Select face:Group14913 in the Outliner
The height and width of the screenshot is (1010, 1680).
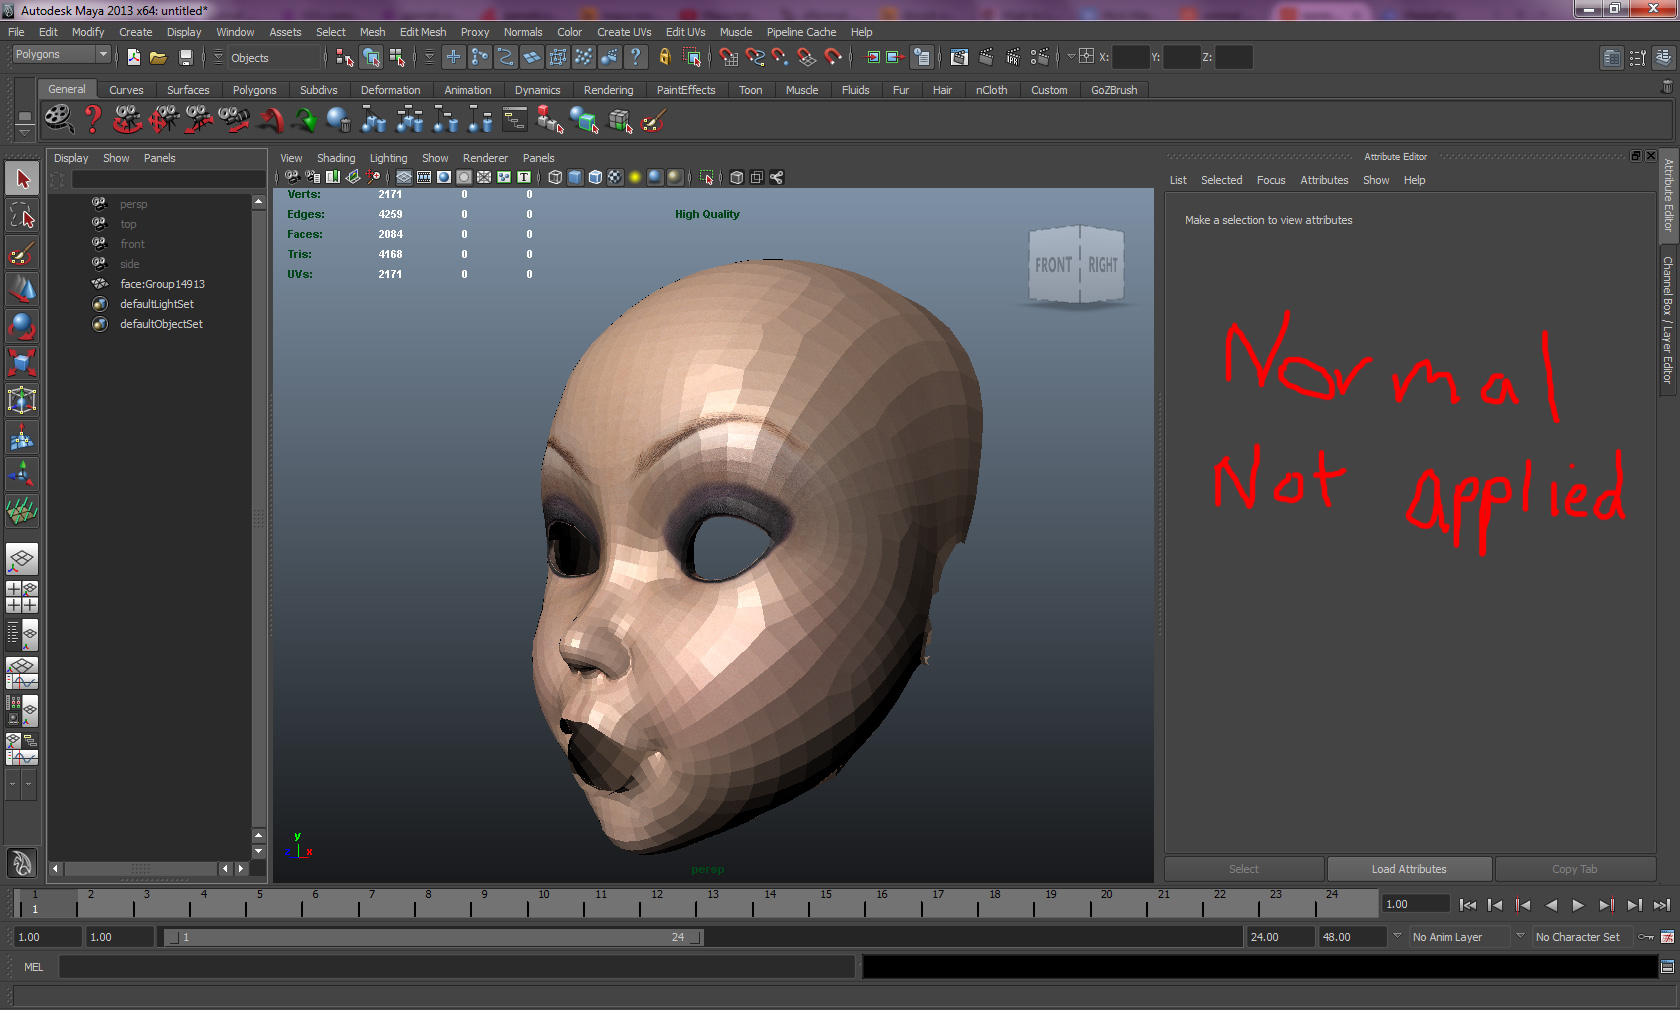tap(162, 284)
